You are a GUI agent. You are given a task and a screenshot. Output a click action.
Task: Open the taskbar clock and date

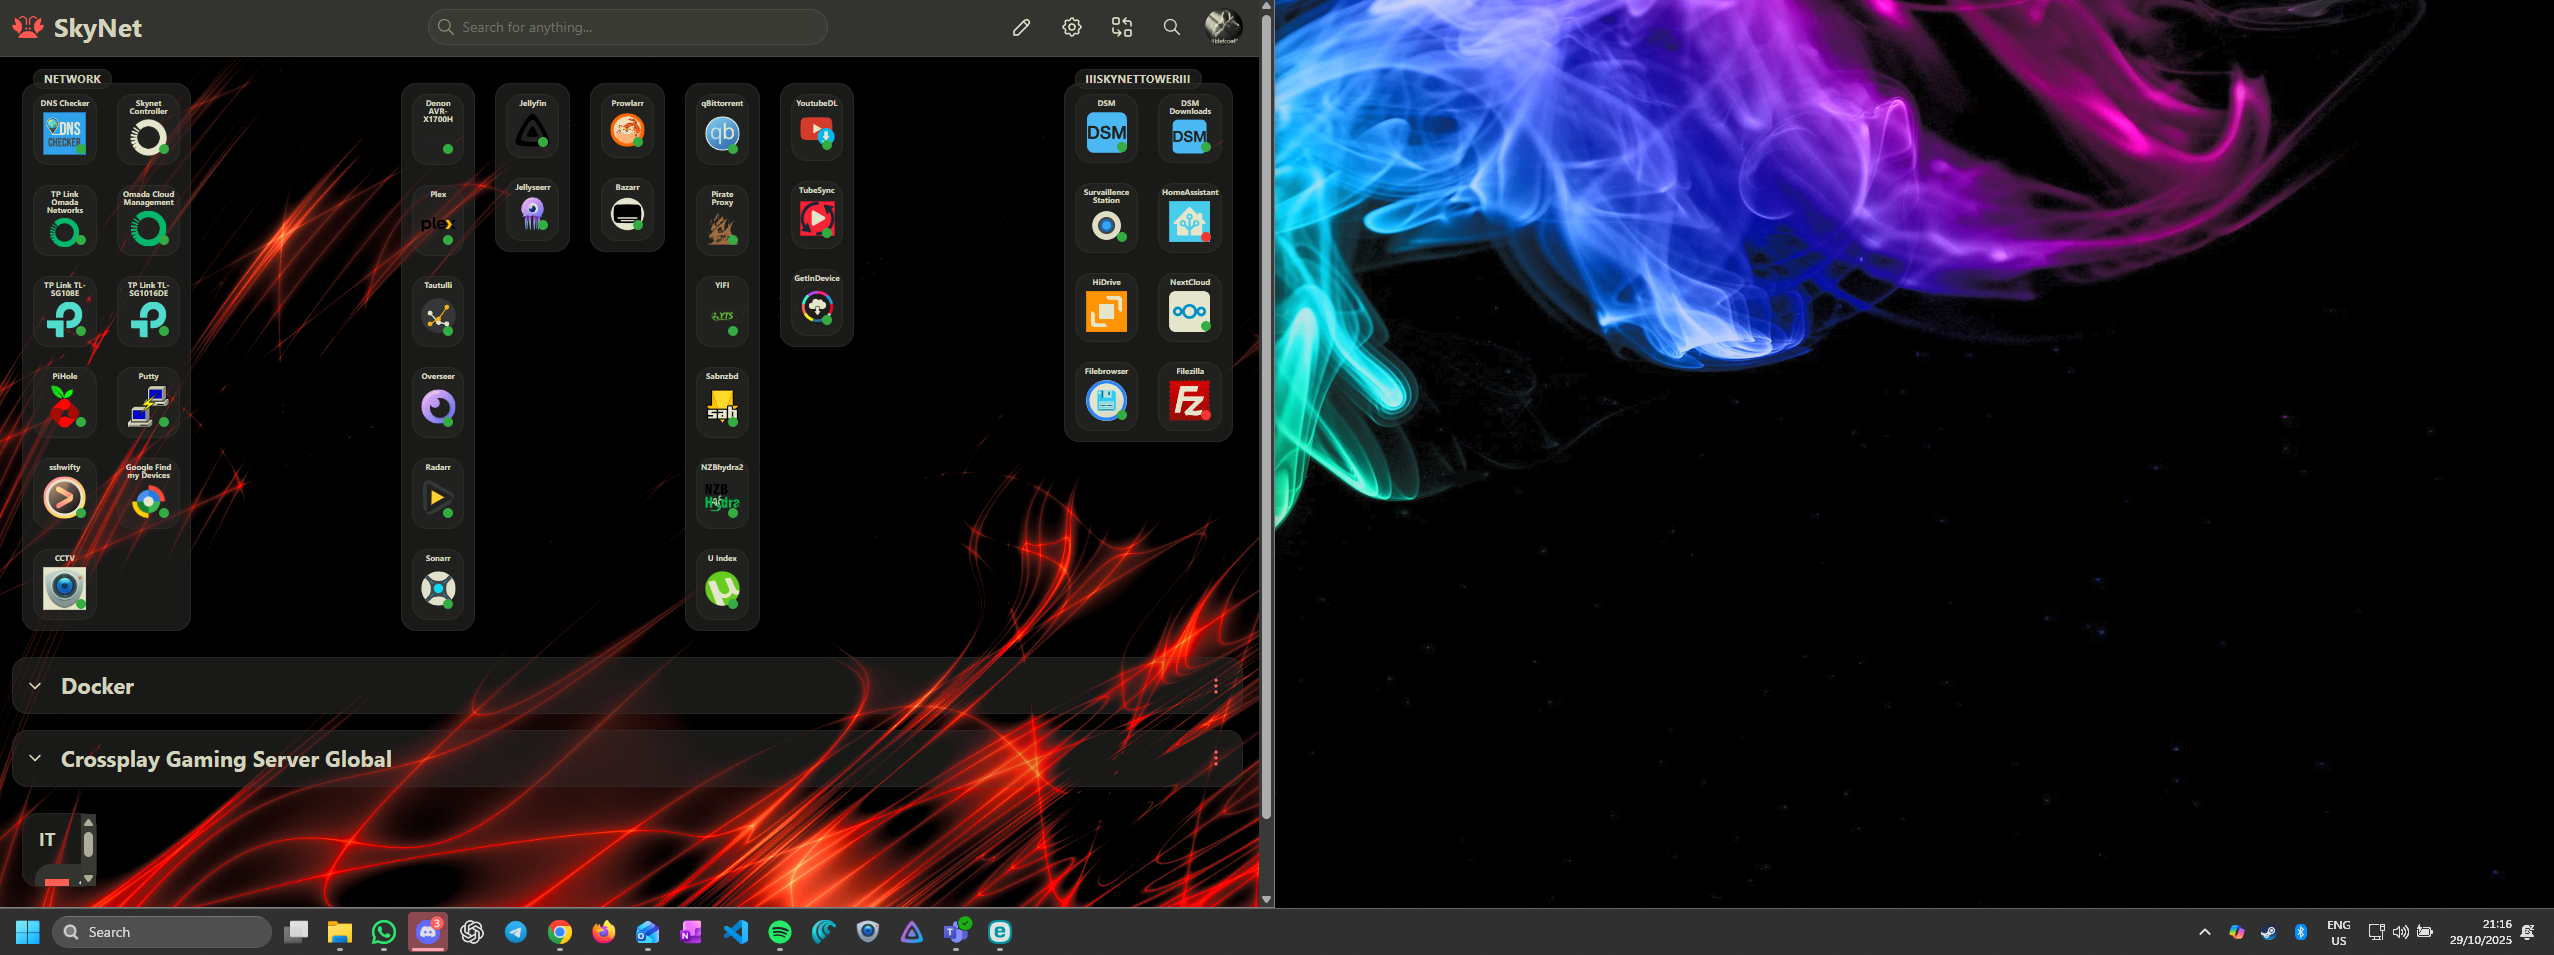(x=2481, y=932)
